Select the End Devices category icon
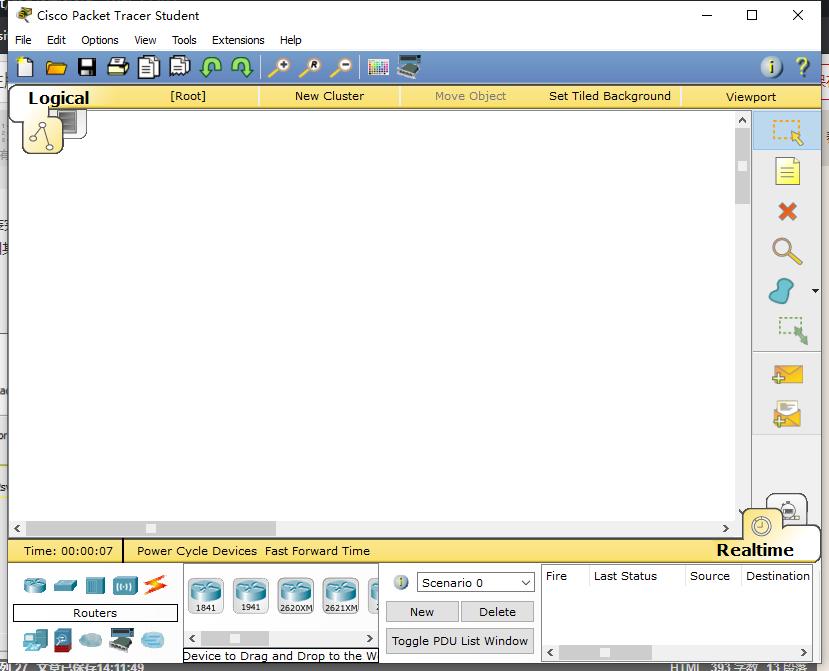The width and height of the screenshot is (829, 671). 35,640
